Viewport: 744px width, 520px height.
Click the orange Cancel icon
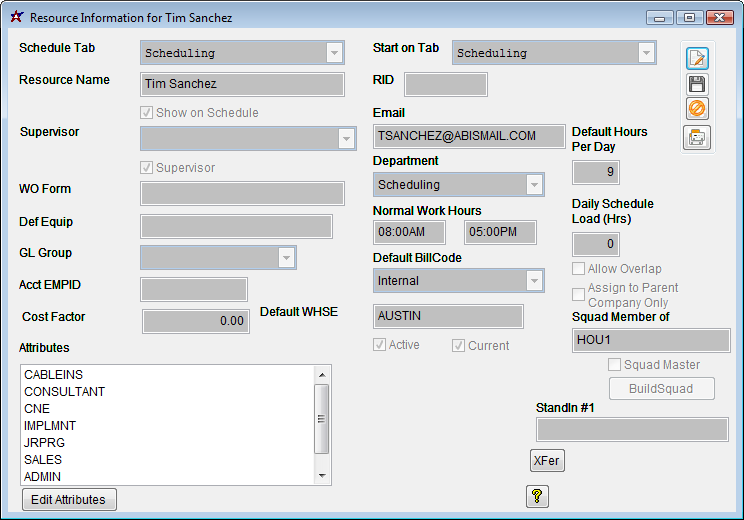(697, 110)
